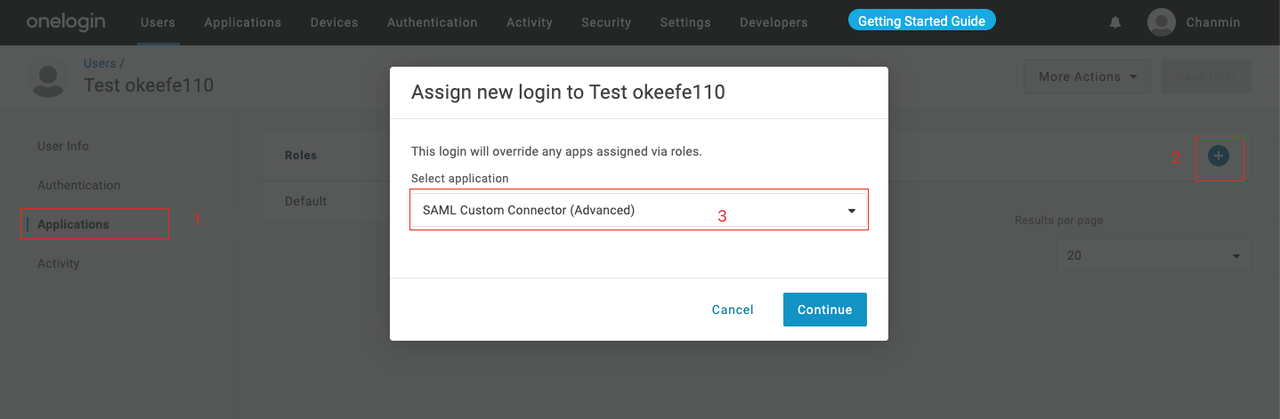1280x419 pixels.
Task: Expand the Select application dropdown
Action: (638, 211)
